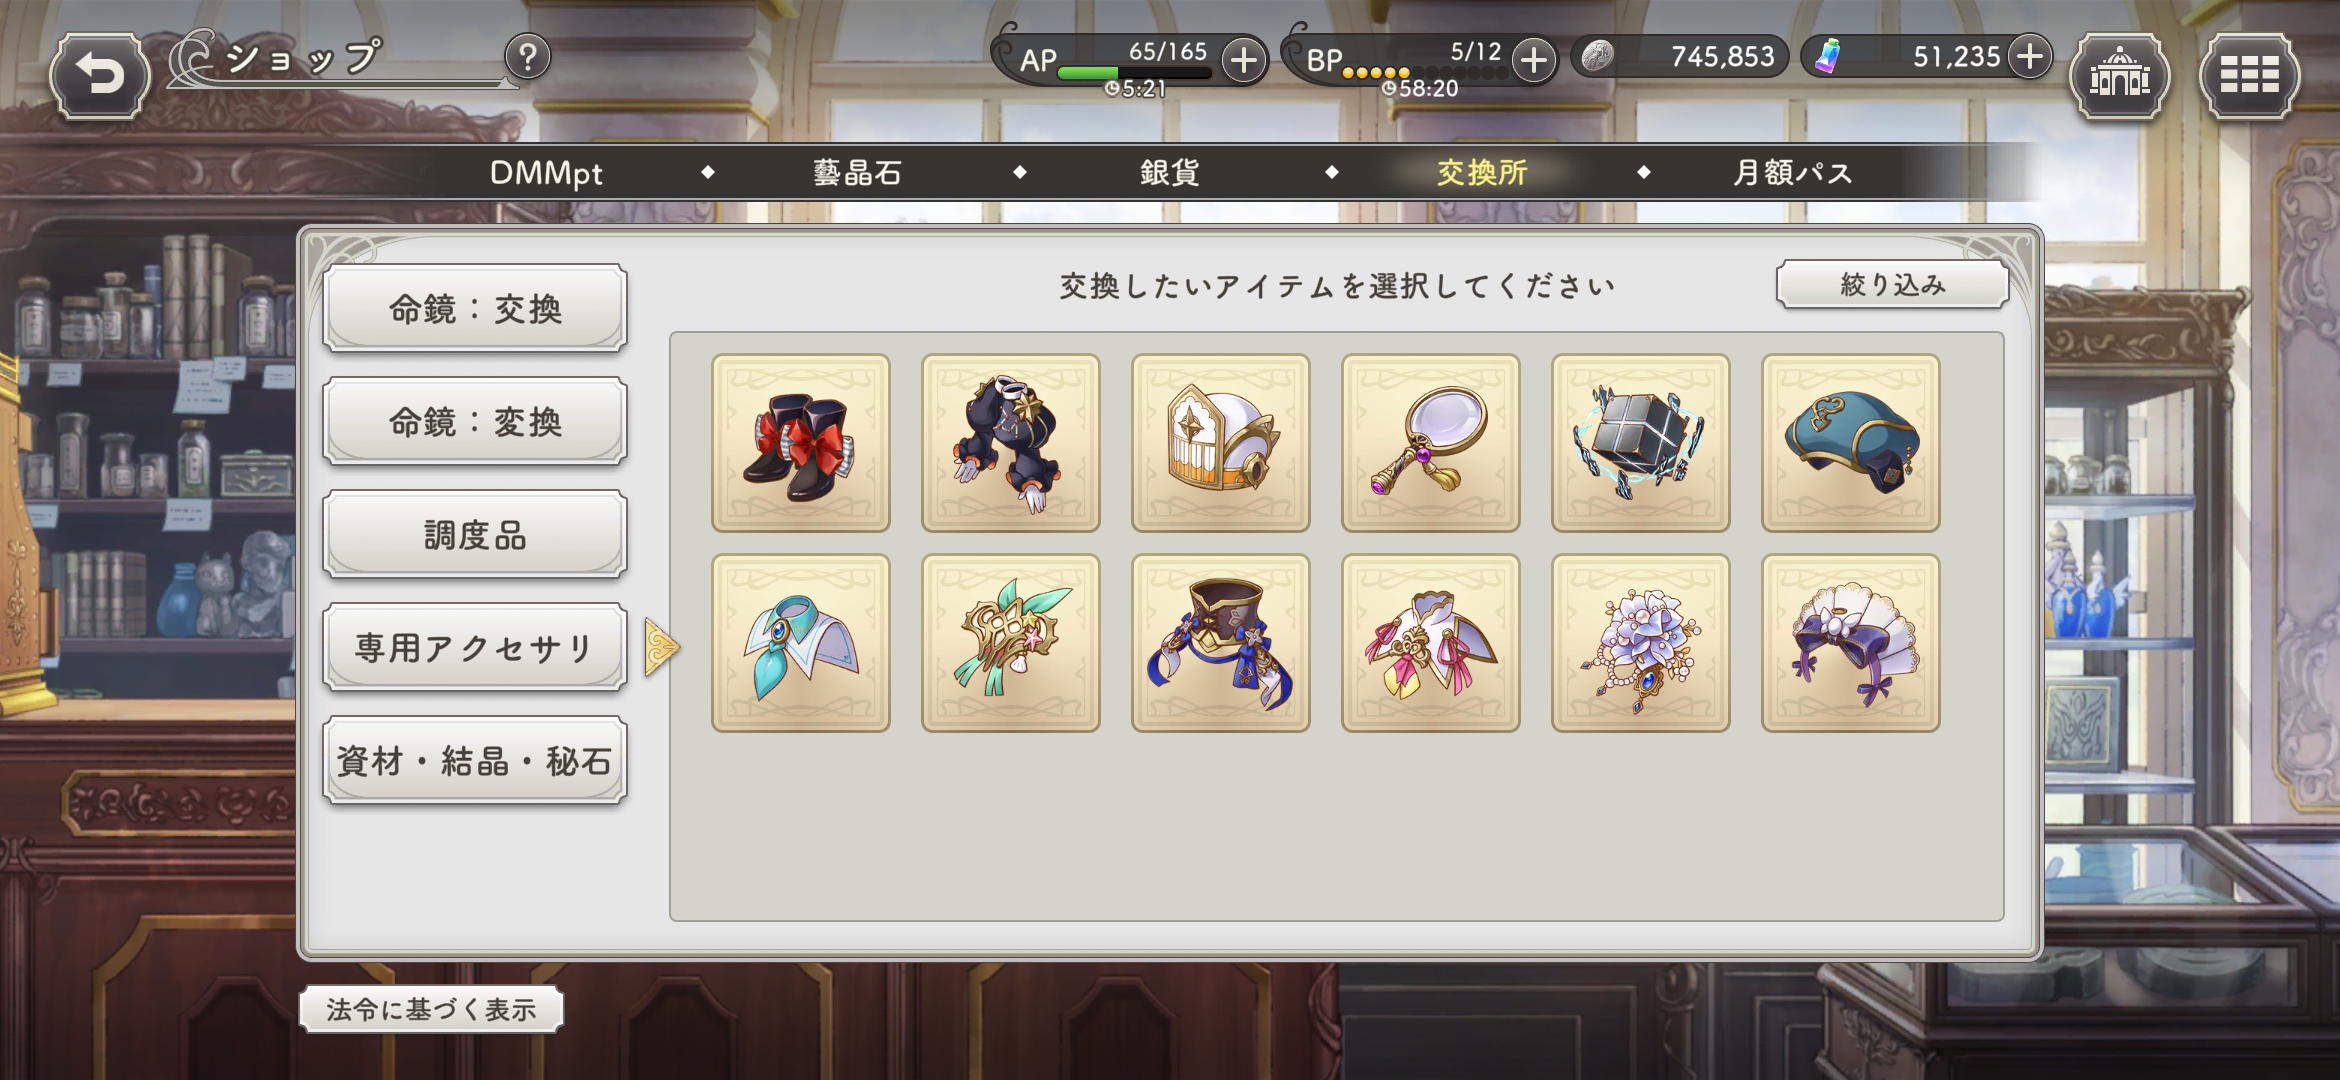2340x1080 pixels.
Task: Open the grid menu icon
Action: 2249,76
